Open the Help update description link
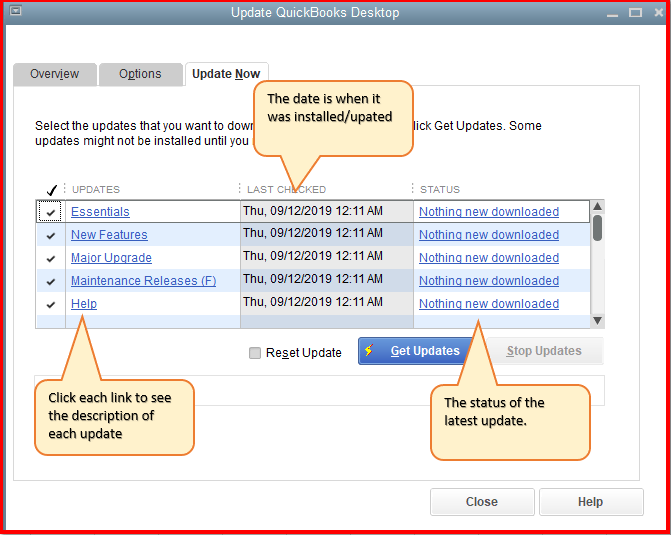The width and height of the screenshot is (671, 535). (x=84, y=304)
